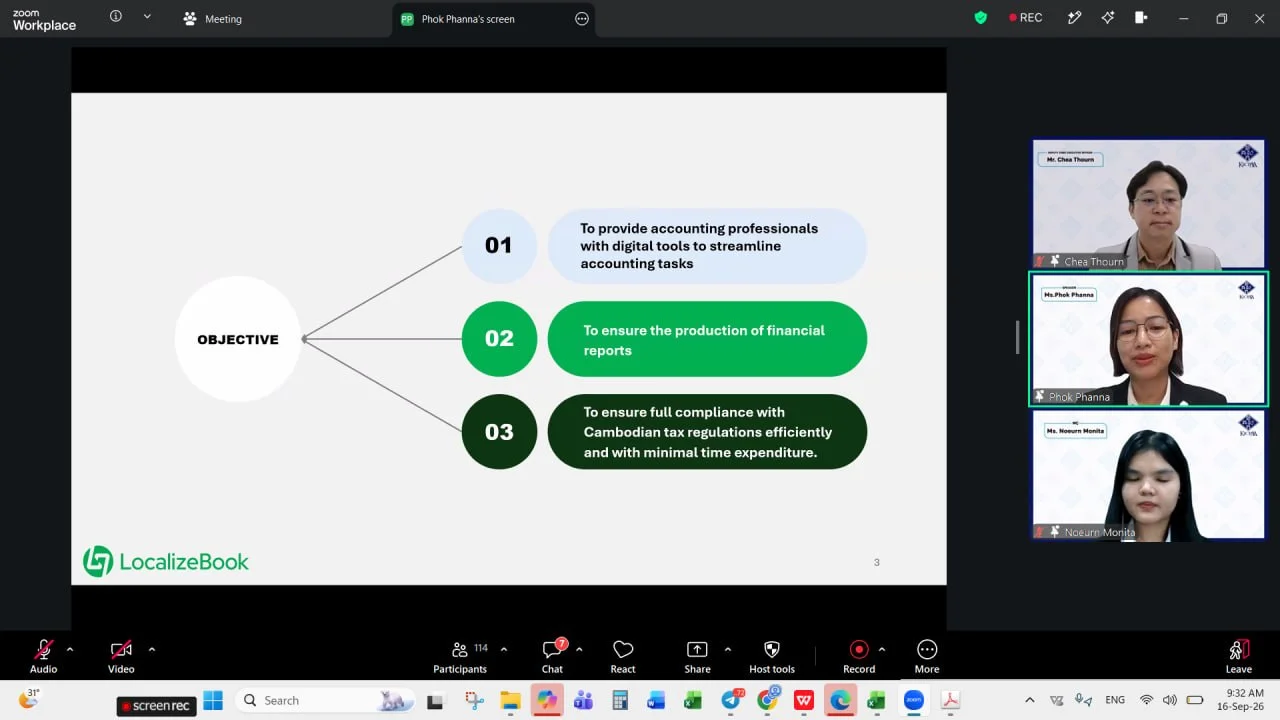Open the Participants panel
Image resolution: width=1280 pixels, height=720 pixels.
click(x=460, y=656)
